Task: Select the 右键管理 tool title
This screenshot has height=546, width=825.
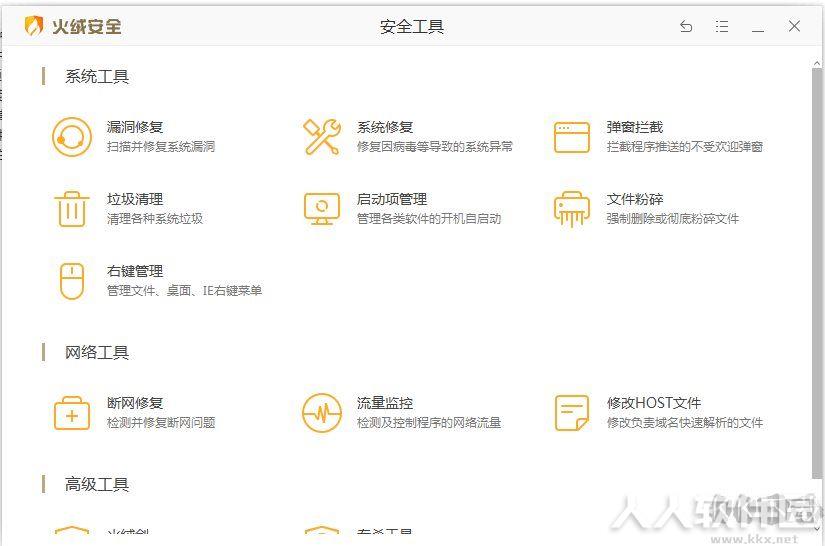Action: tap(135, 271)
